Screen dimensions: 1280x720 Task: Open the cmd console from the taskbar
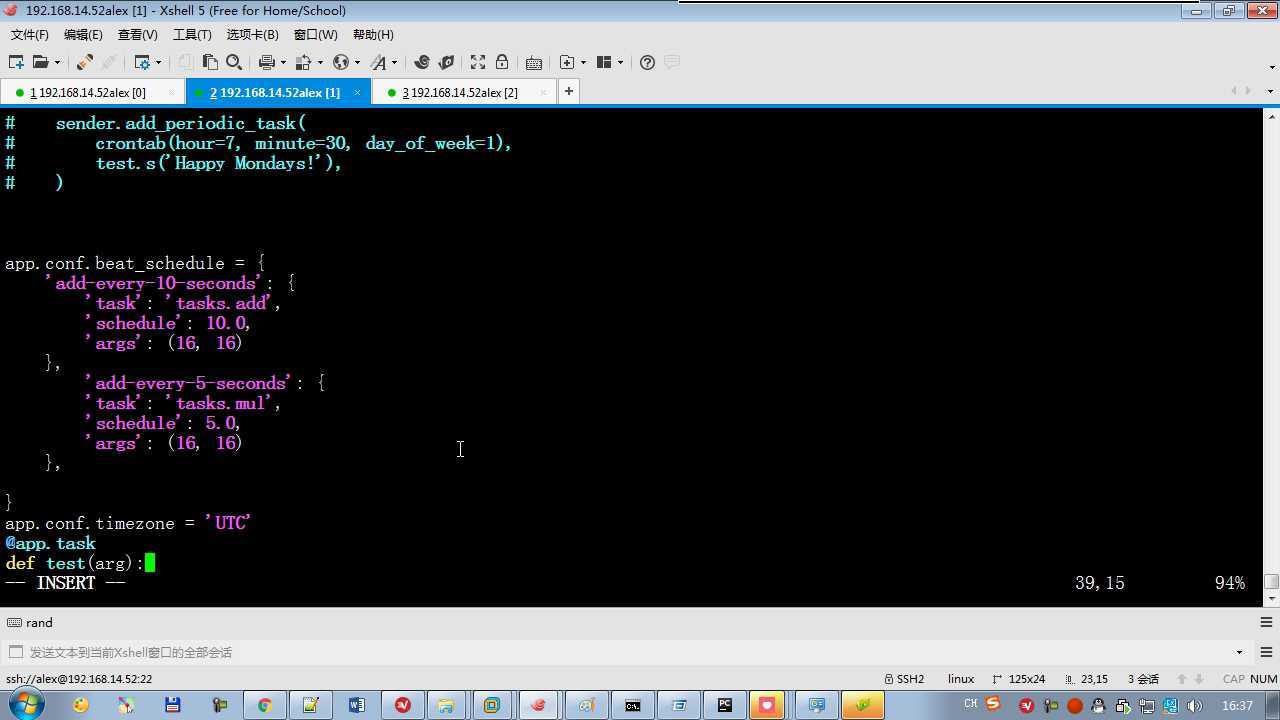[633, 705]
